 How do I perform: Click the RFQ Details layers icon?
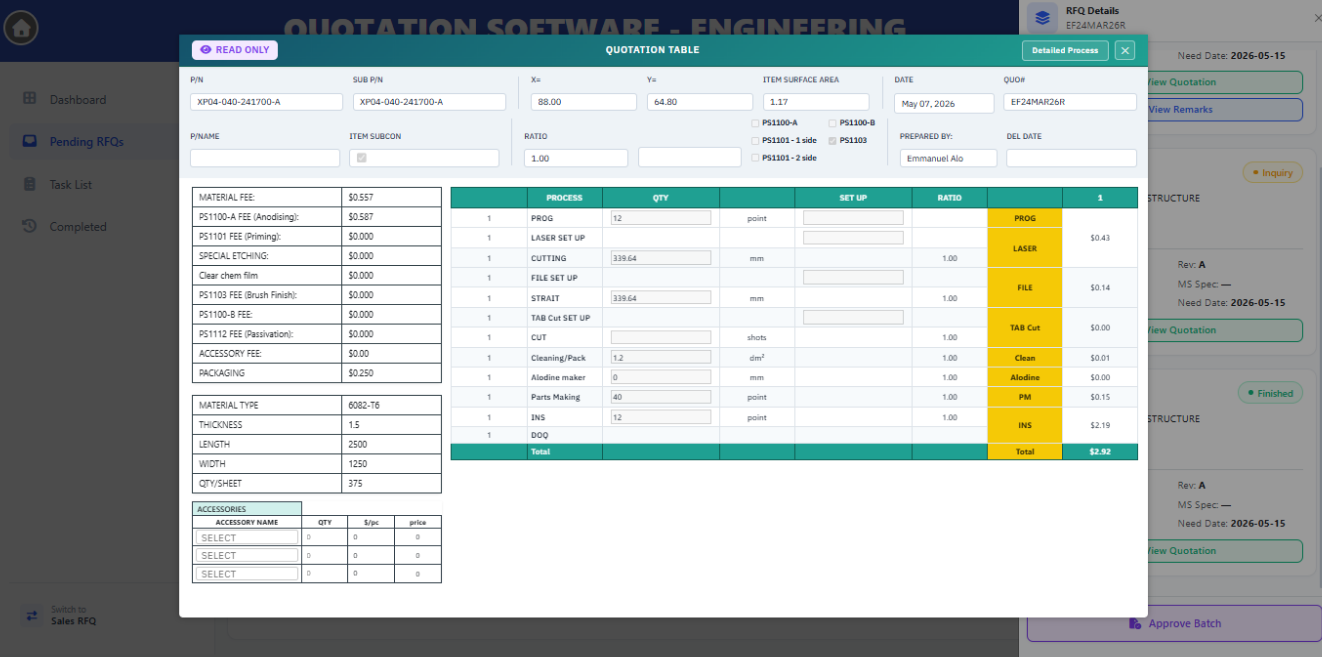pyautogui.click(x=1044, y=17)
